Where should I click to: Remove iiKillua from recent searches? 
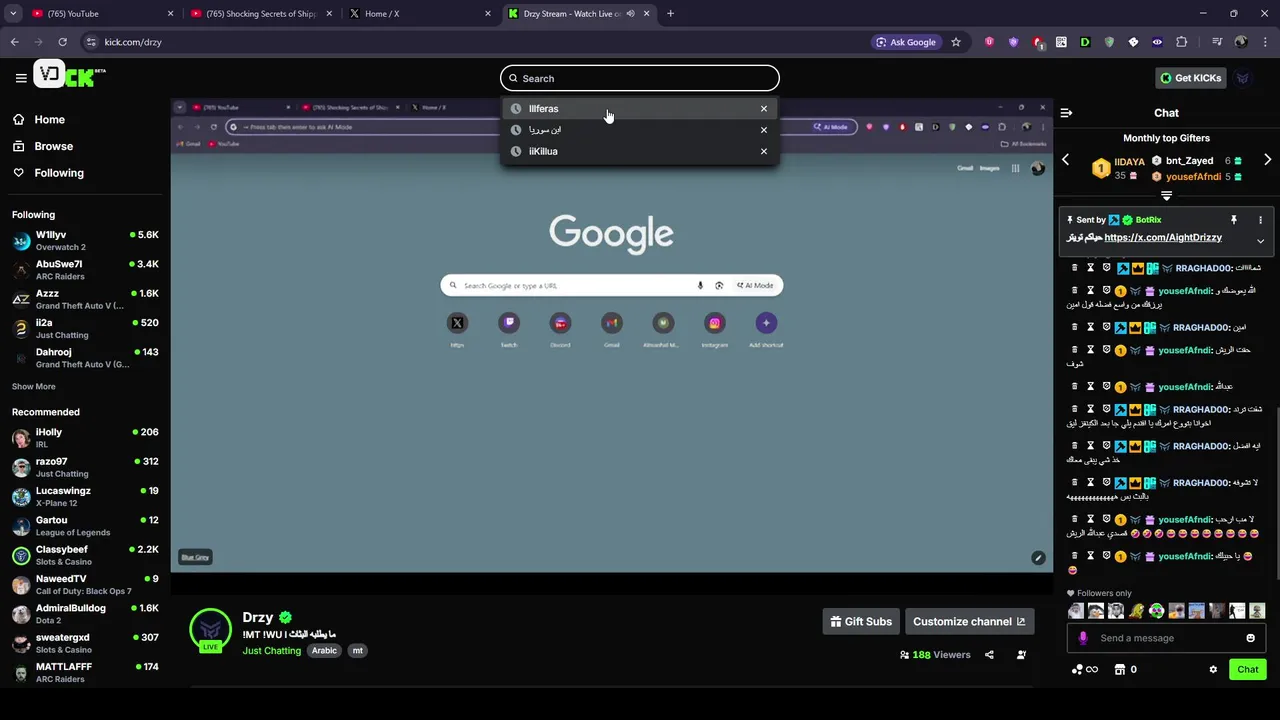[x=764, y=151]
